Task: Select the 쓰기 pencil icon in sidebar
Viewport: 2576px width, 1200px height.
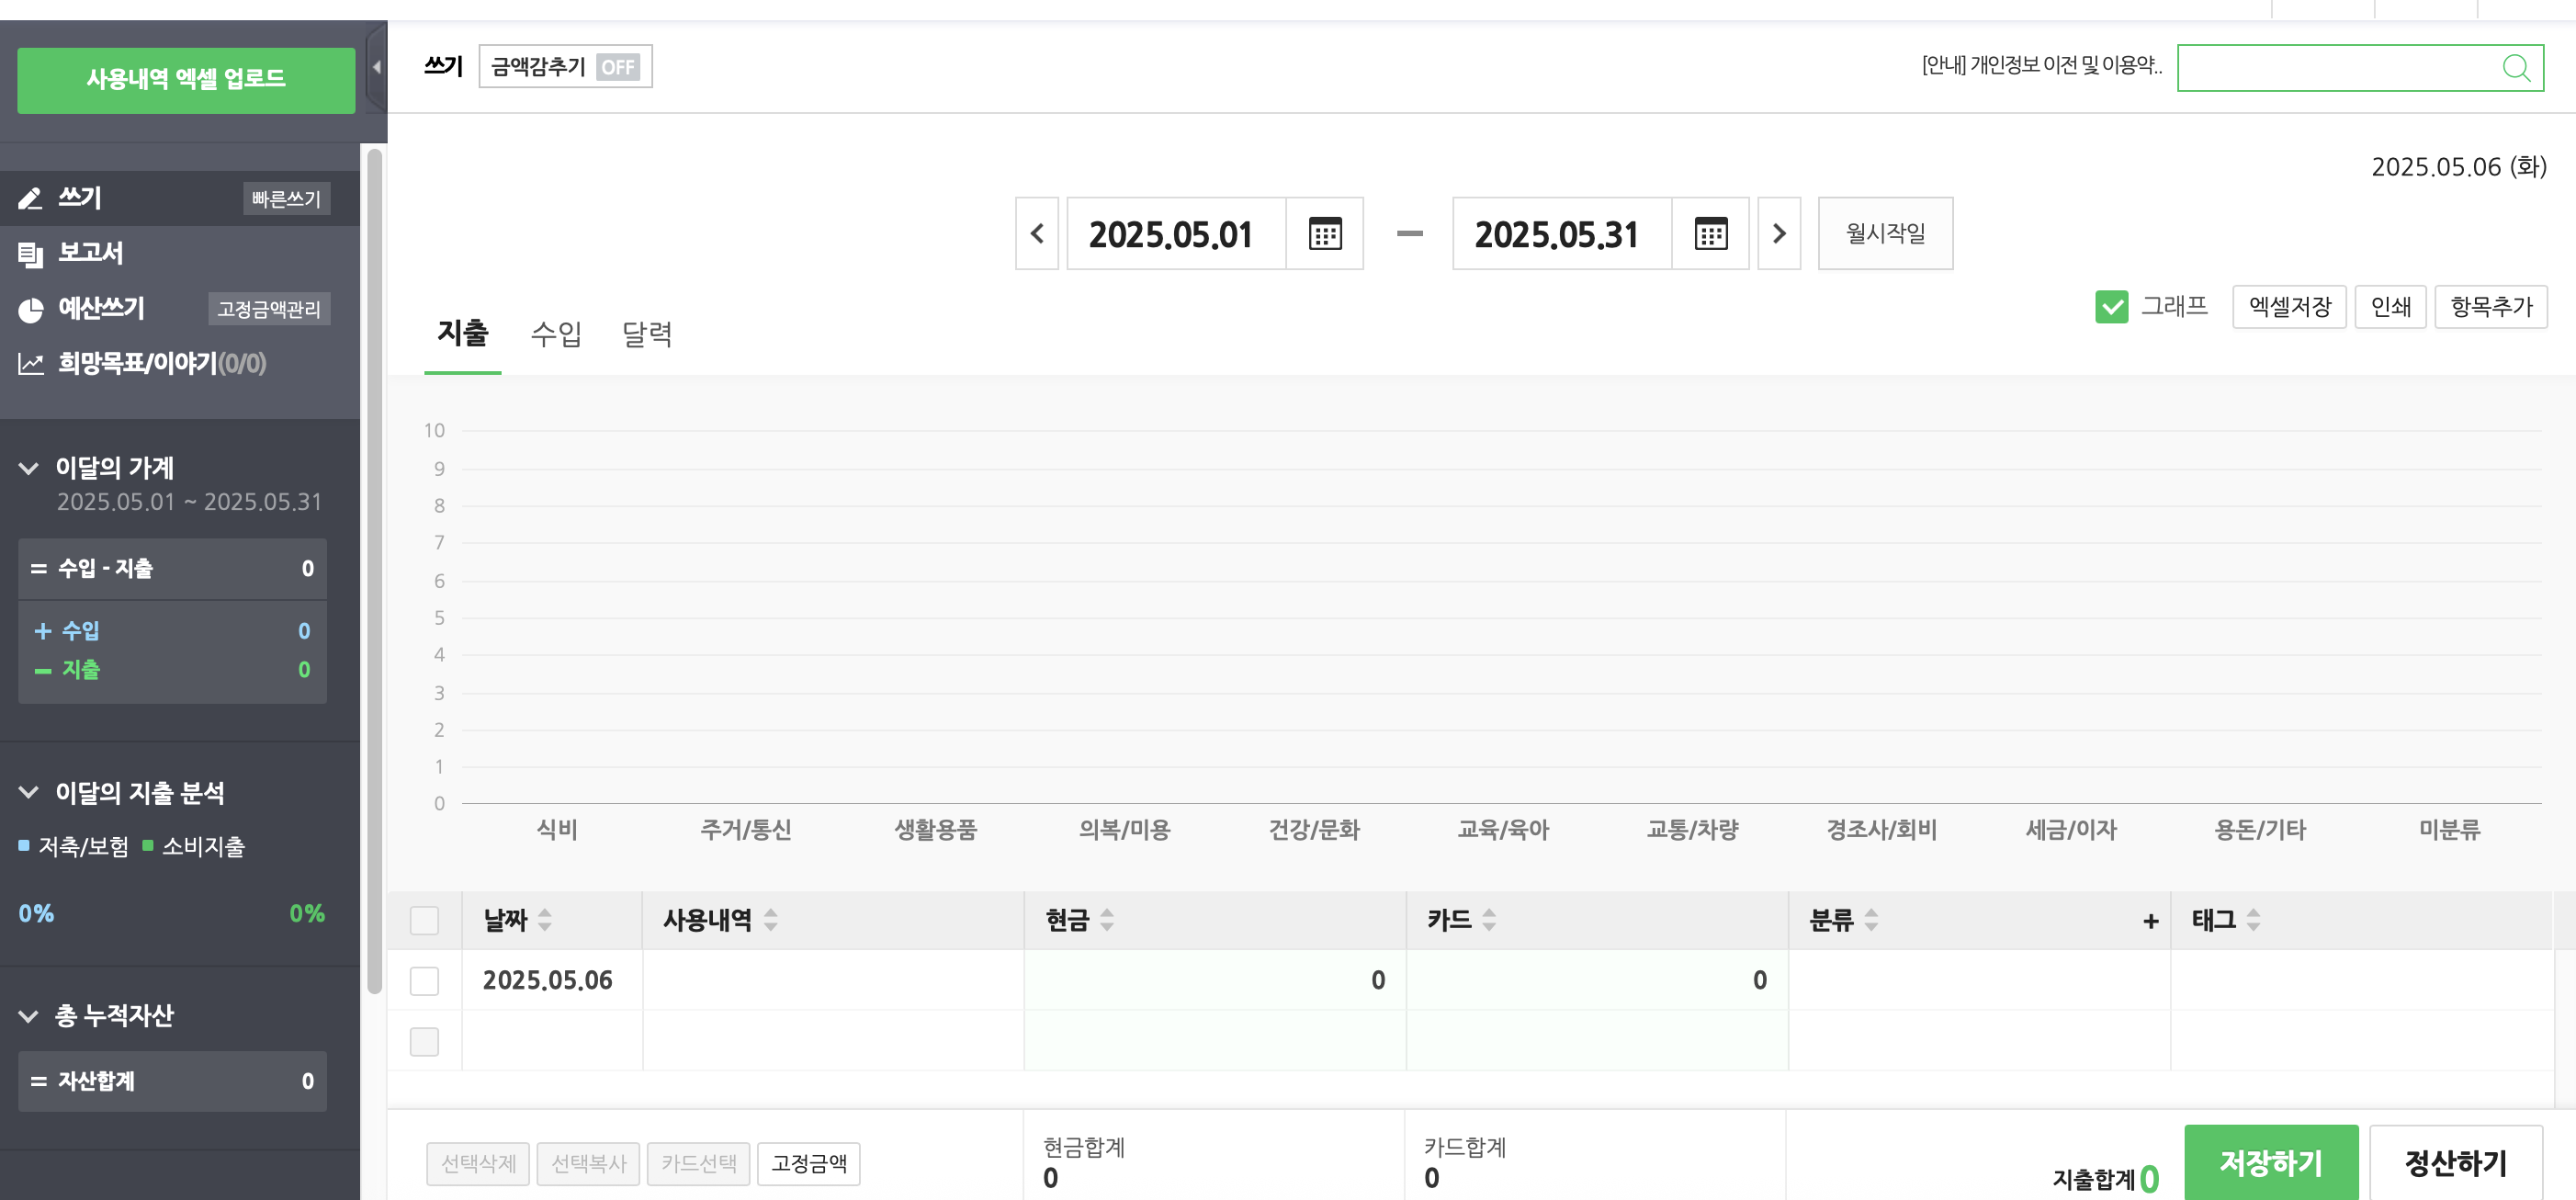Action: 30,197
